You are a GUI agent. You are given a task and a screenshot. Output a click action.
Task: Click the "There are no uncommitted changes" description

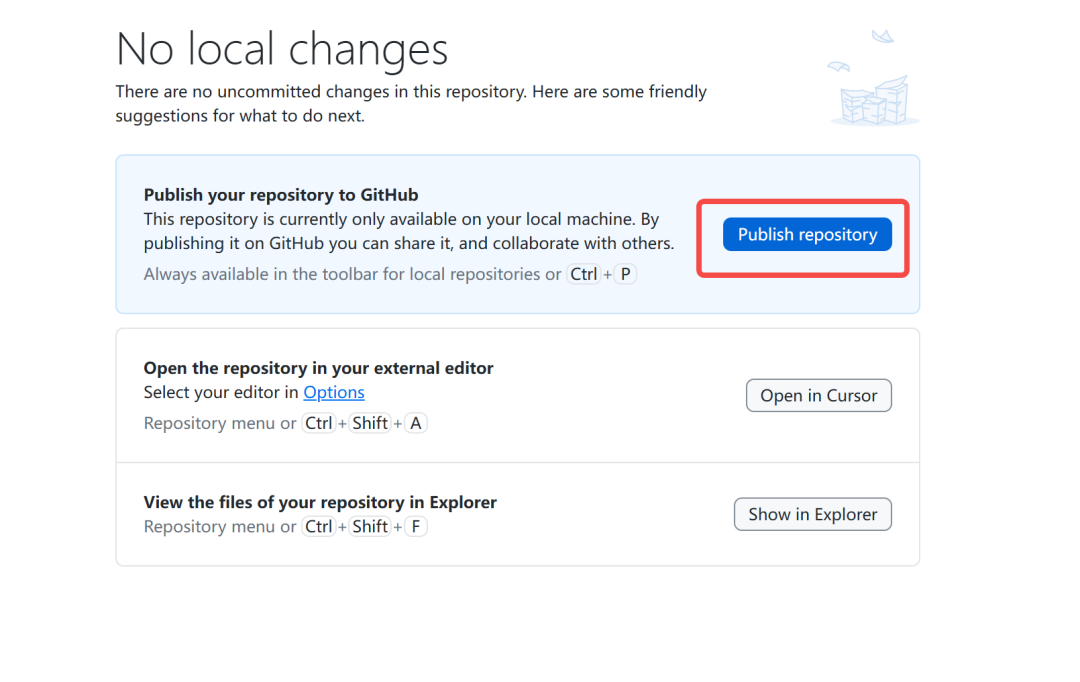(411, 103)
